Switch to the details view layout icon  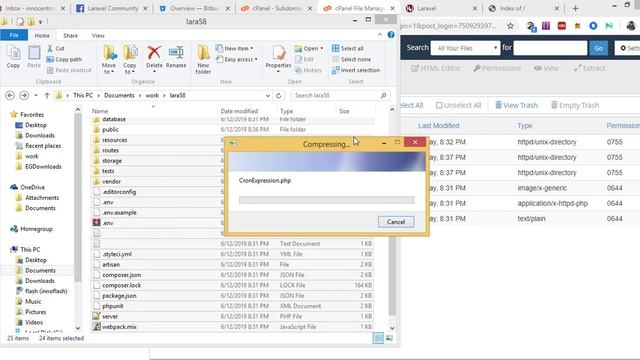(x=378, y=338)
